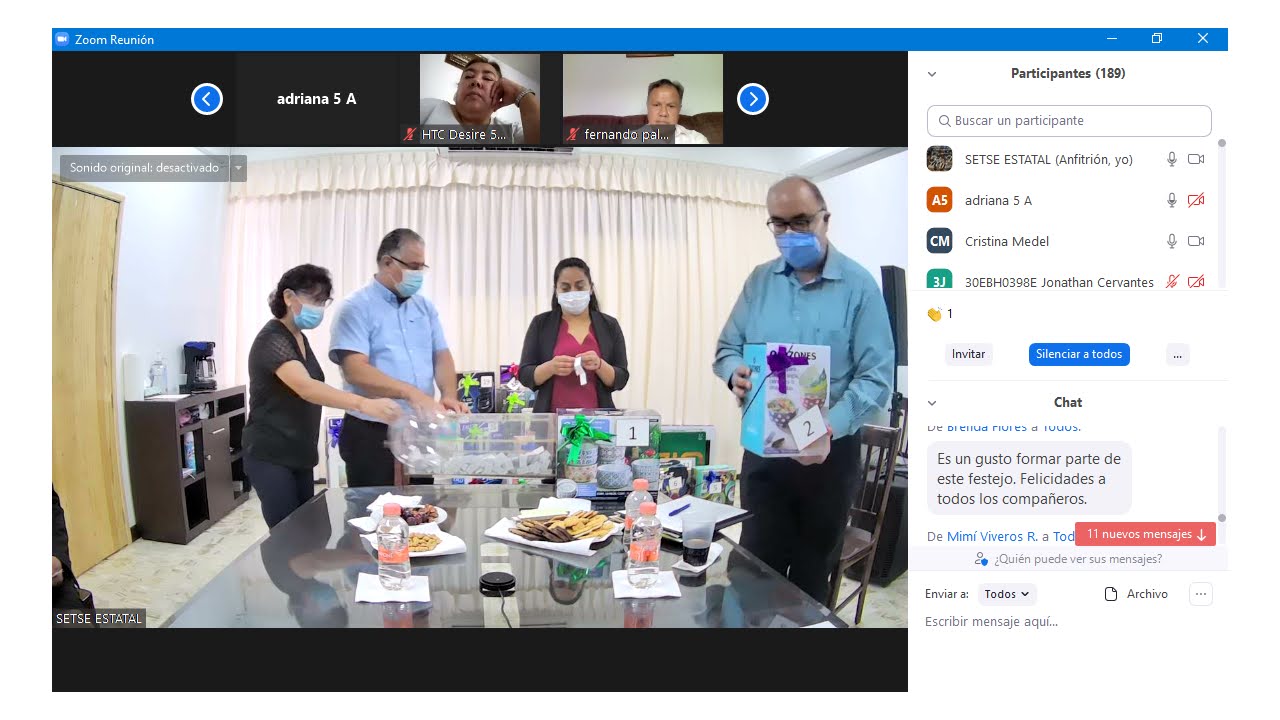Image resolution: width=1280 pixels, height=720 pixels.
Task: Toggle Jonathan Cervantes crossed camera icon
Action: 1196,282
